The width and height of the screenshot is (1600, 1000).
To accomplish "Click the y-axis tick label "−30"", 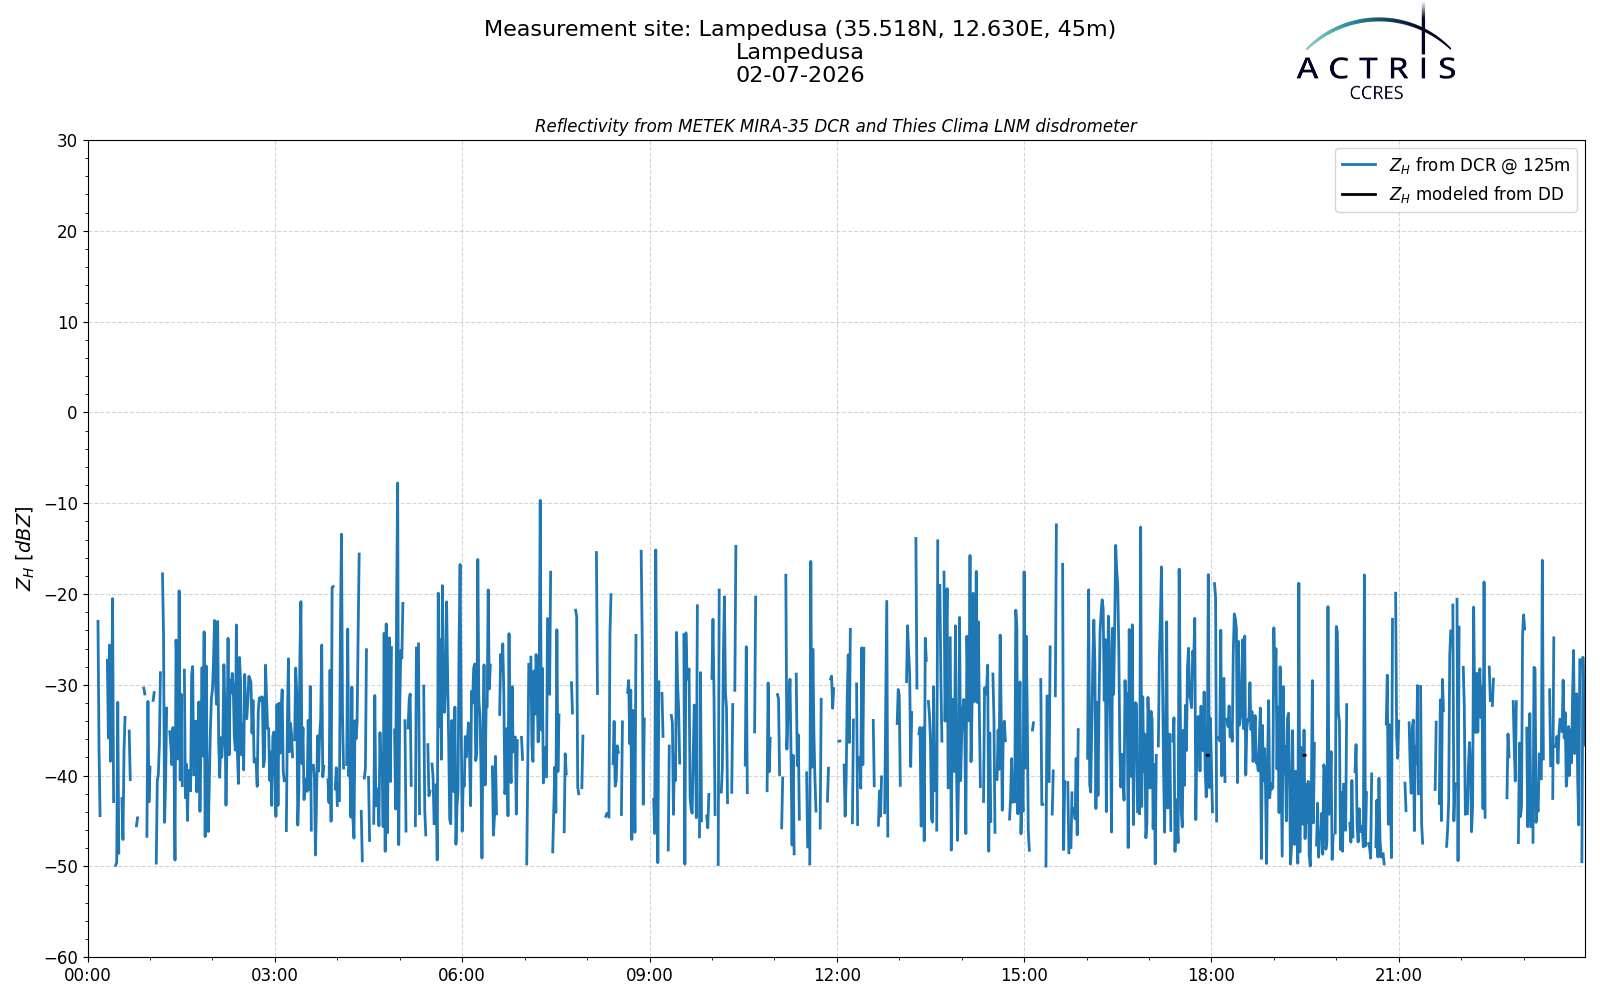I will pyautogui.click(x=61, y=685).
